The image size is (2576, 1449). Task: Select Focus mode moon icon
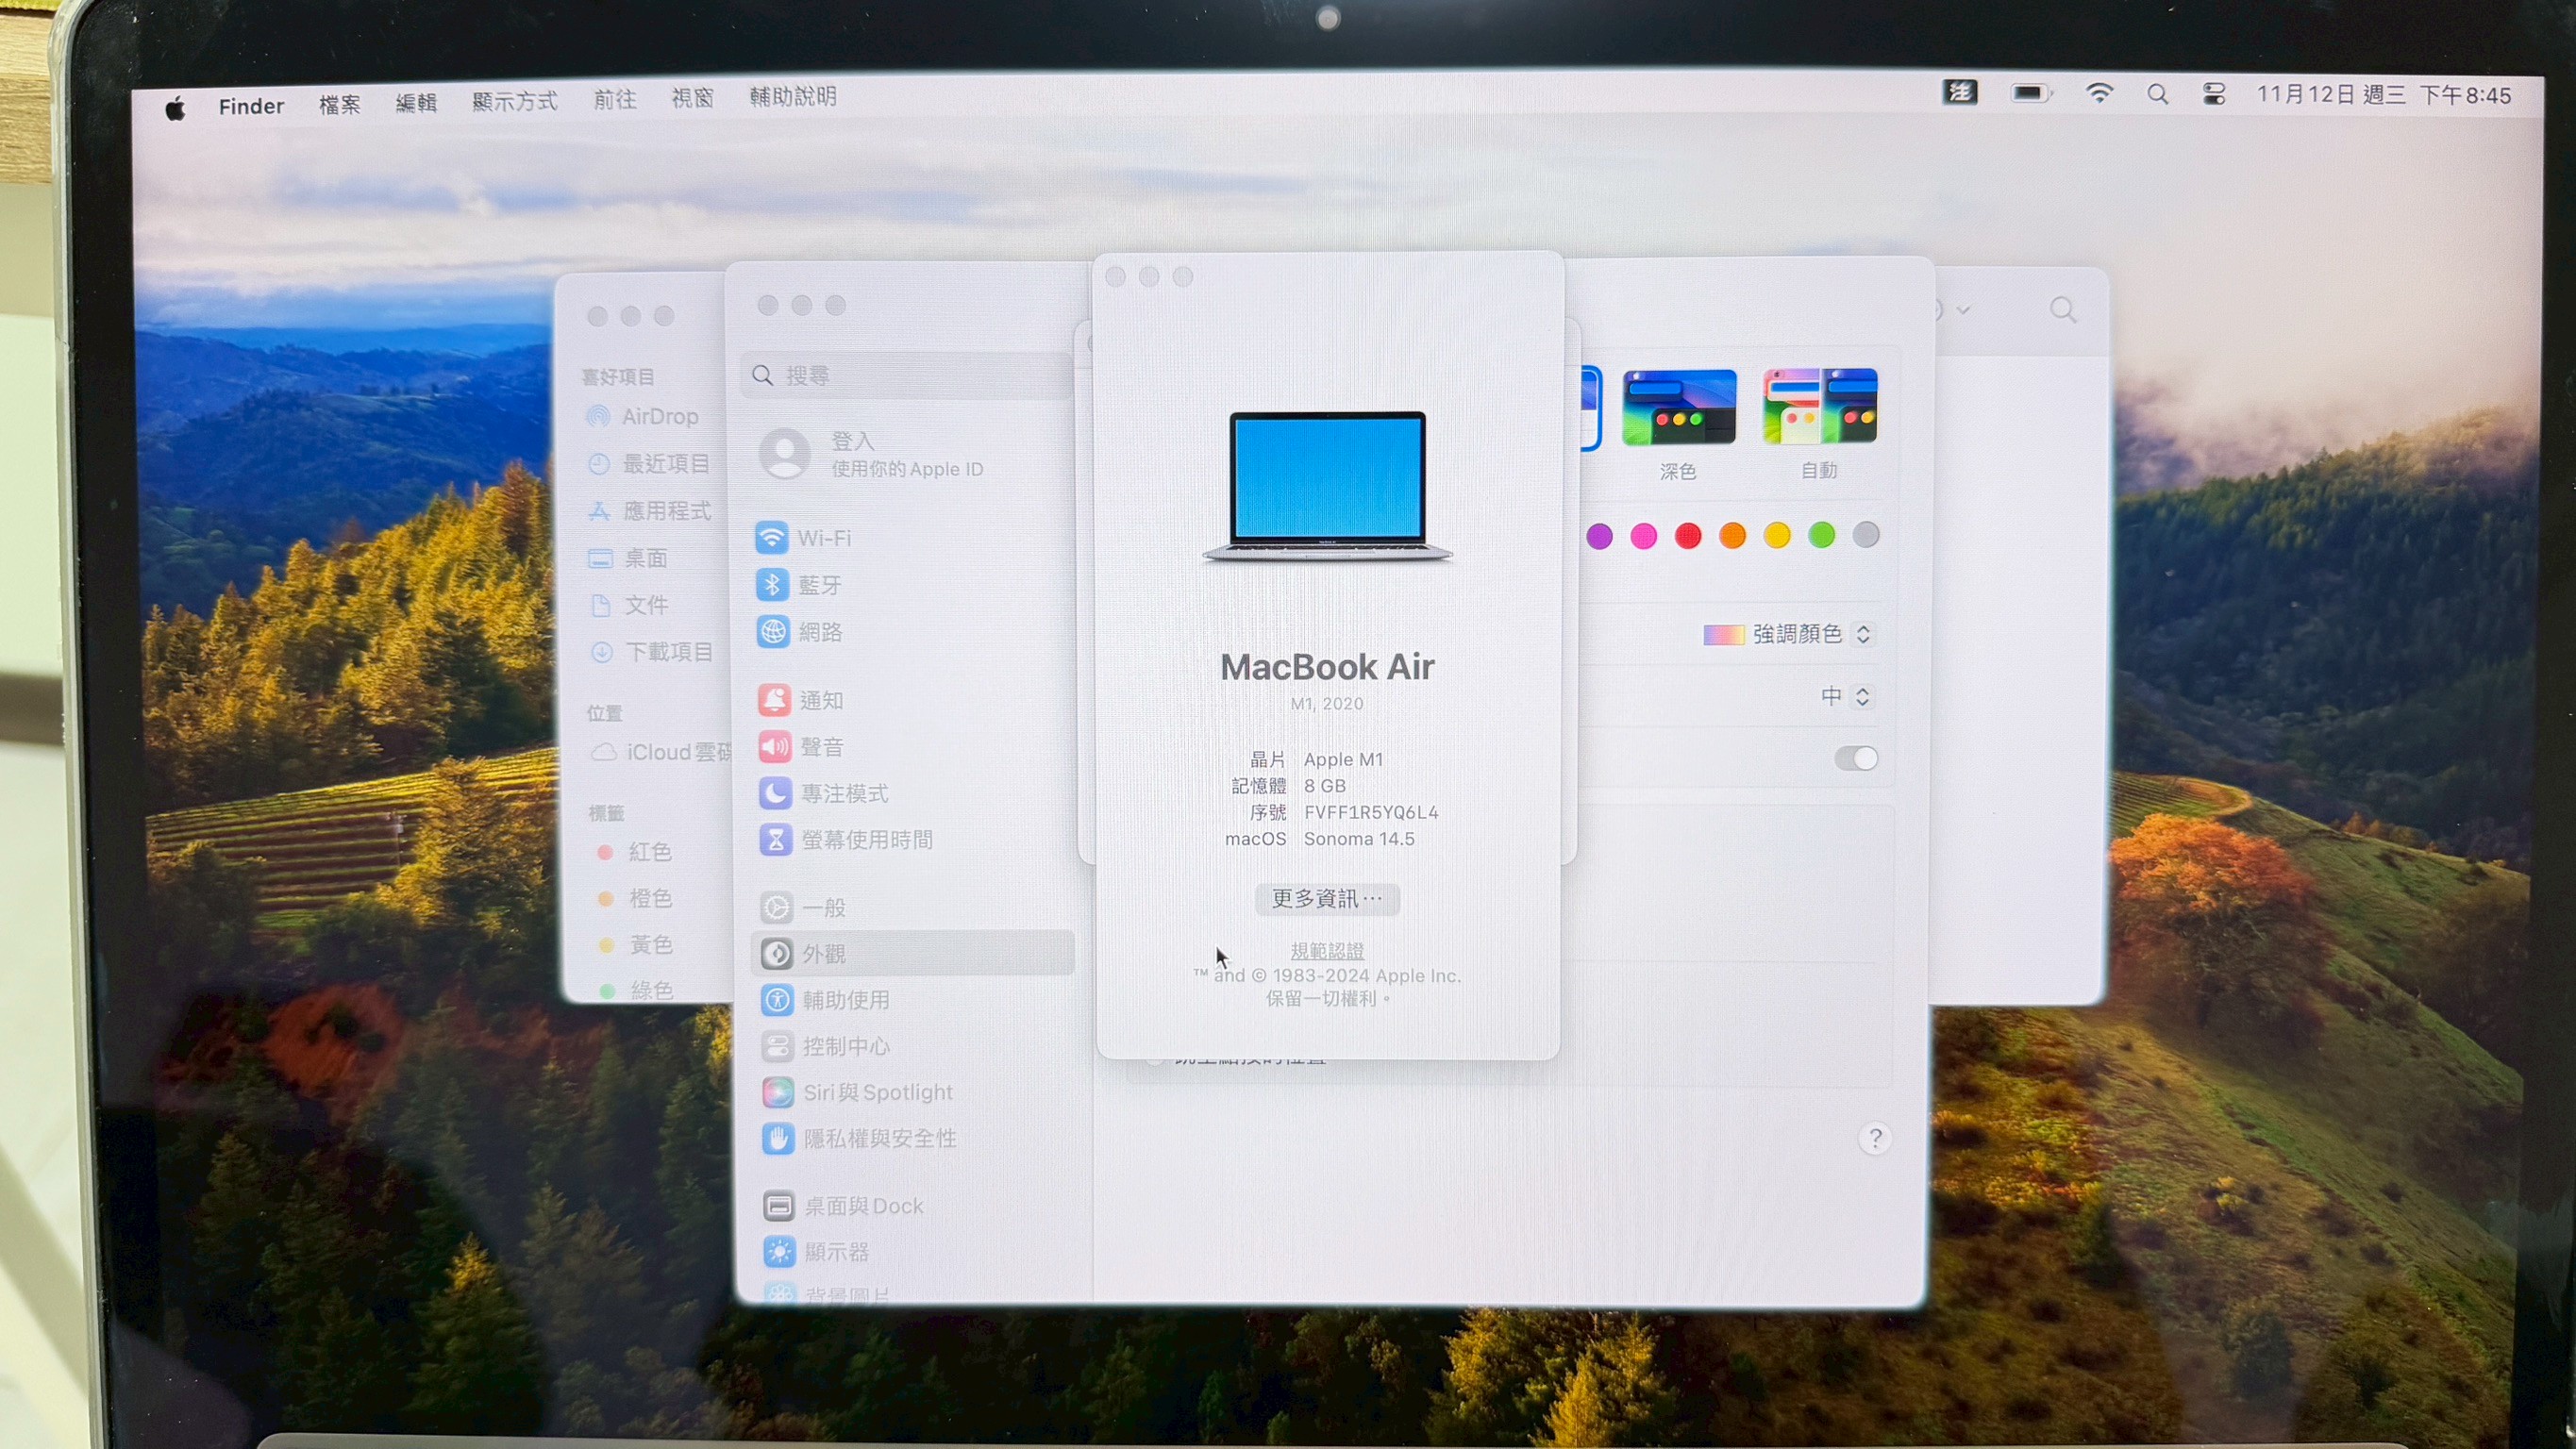click(775, 793)
